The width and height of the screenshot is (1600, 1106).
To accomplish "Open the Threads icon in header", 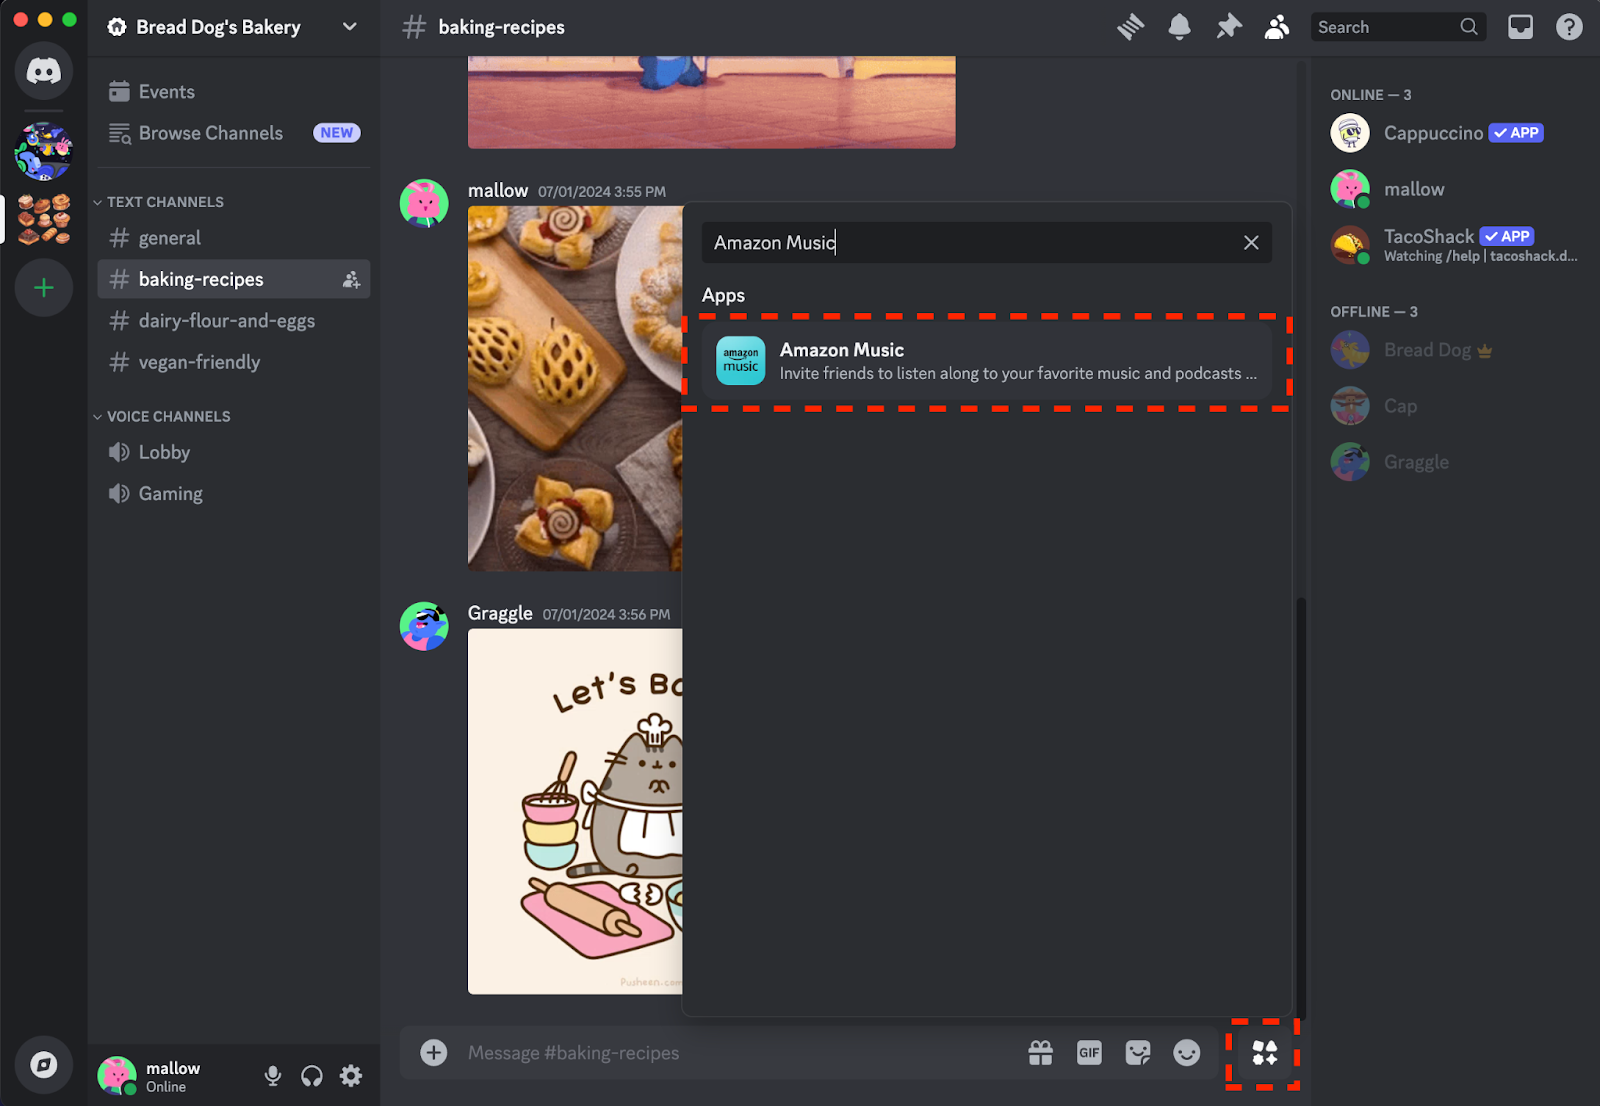I will [1131, 27].
